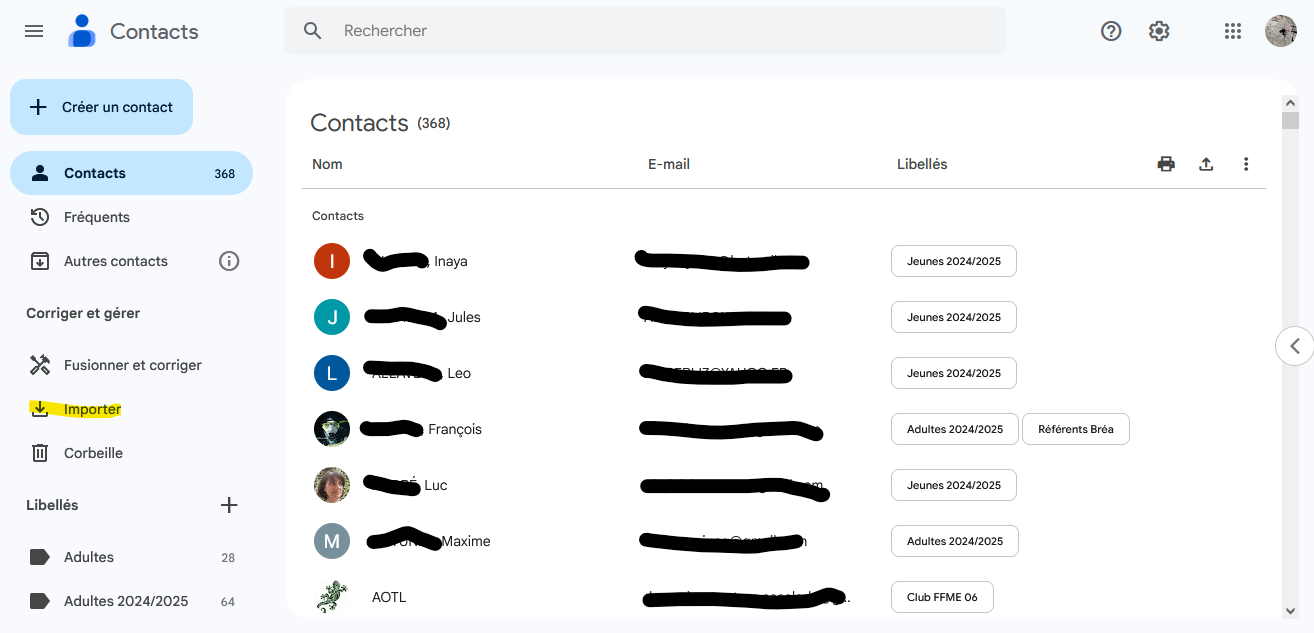
Task: Open the Help icon in header
Action: (1111, 31)
